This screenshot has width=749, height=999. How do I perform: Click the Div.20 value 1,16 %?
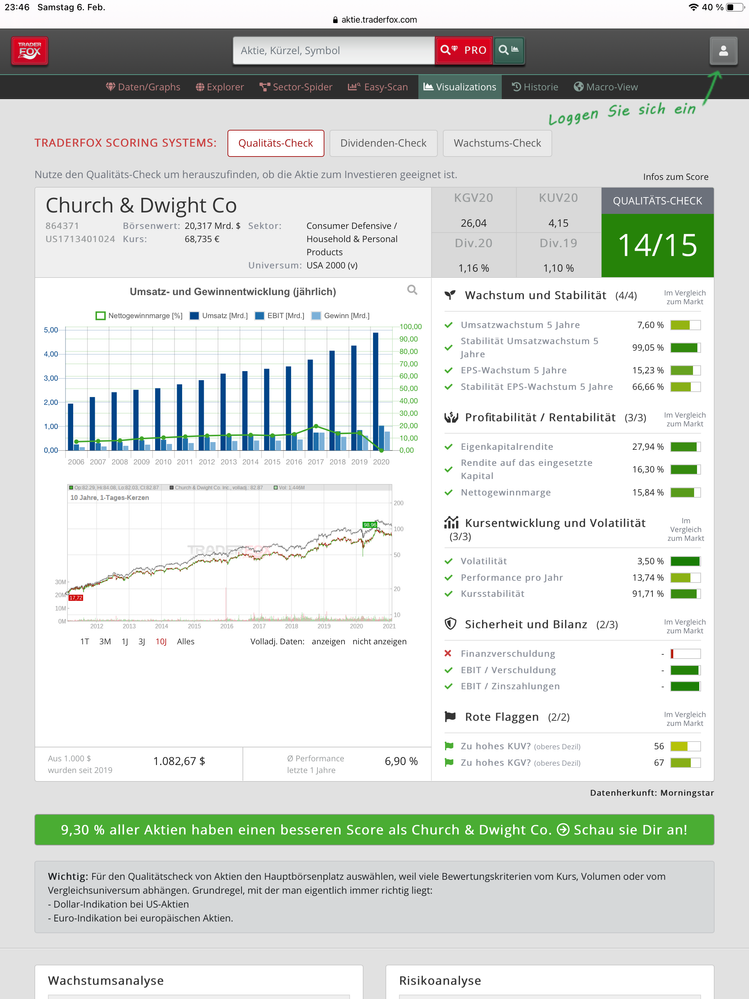pyautogui.click(x=473, y=268)
